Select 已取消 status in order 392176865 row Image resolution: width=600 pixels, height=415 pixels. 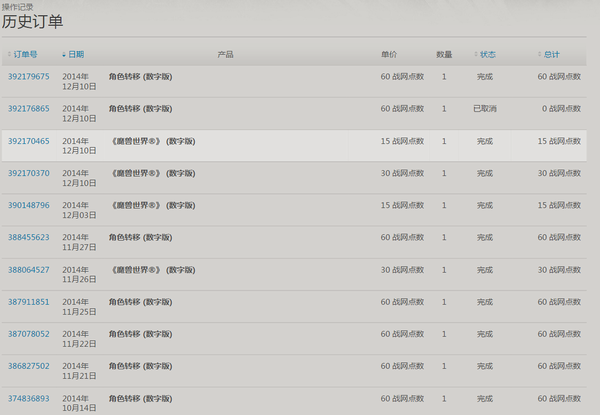tap(485, 109)
